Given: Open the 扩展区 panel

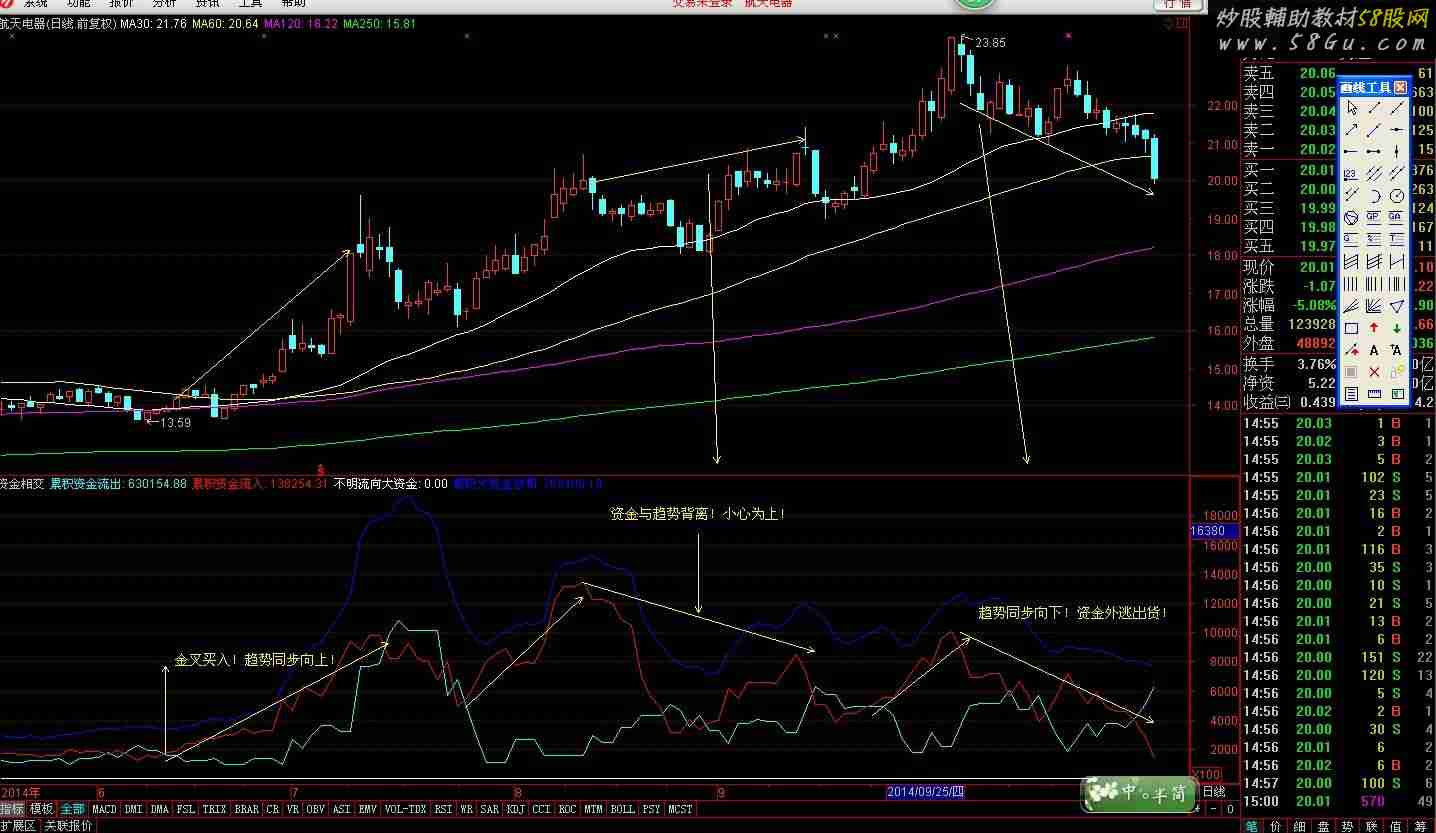Looking at the screenshot, I should pos(19,826).
